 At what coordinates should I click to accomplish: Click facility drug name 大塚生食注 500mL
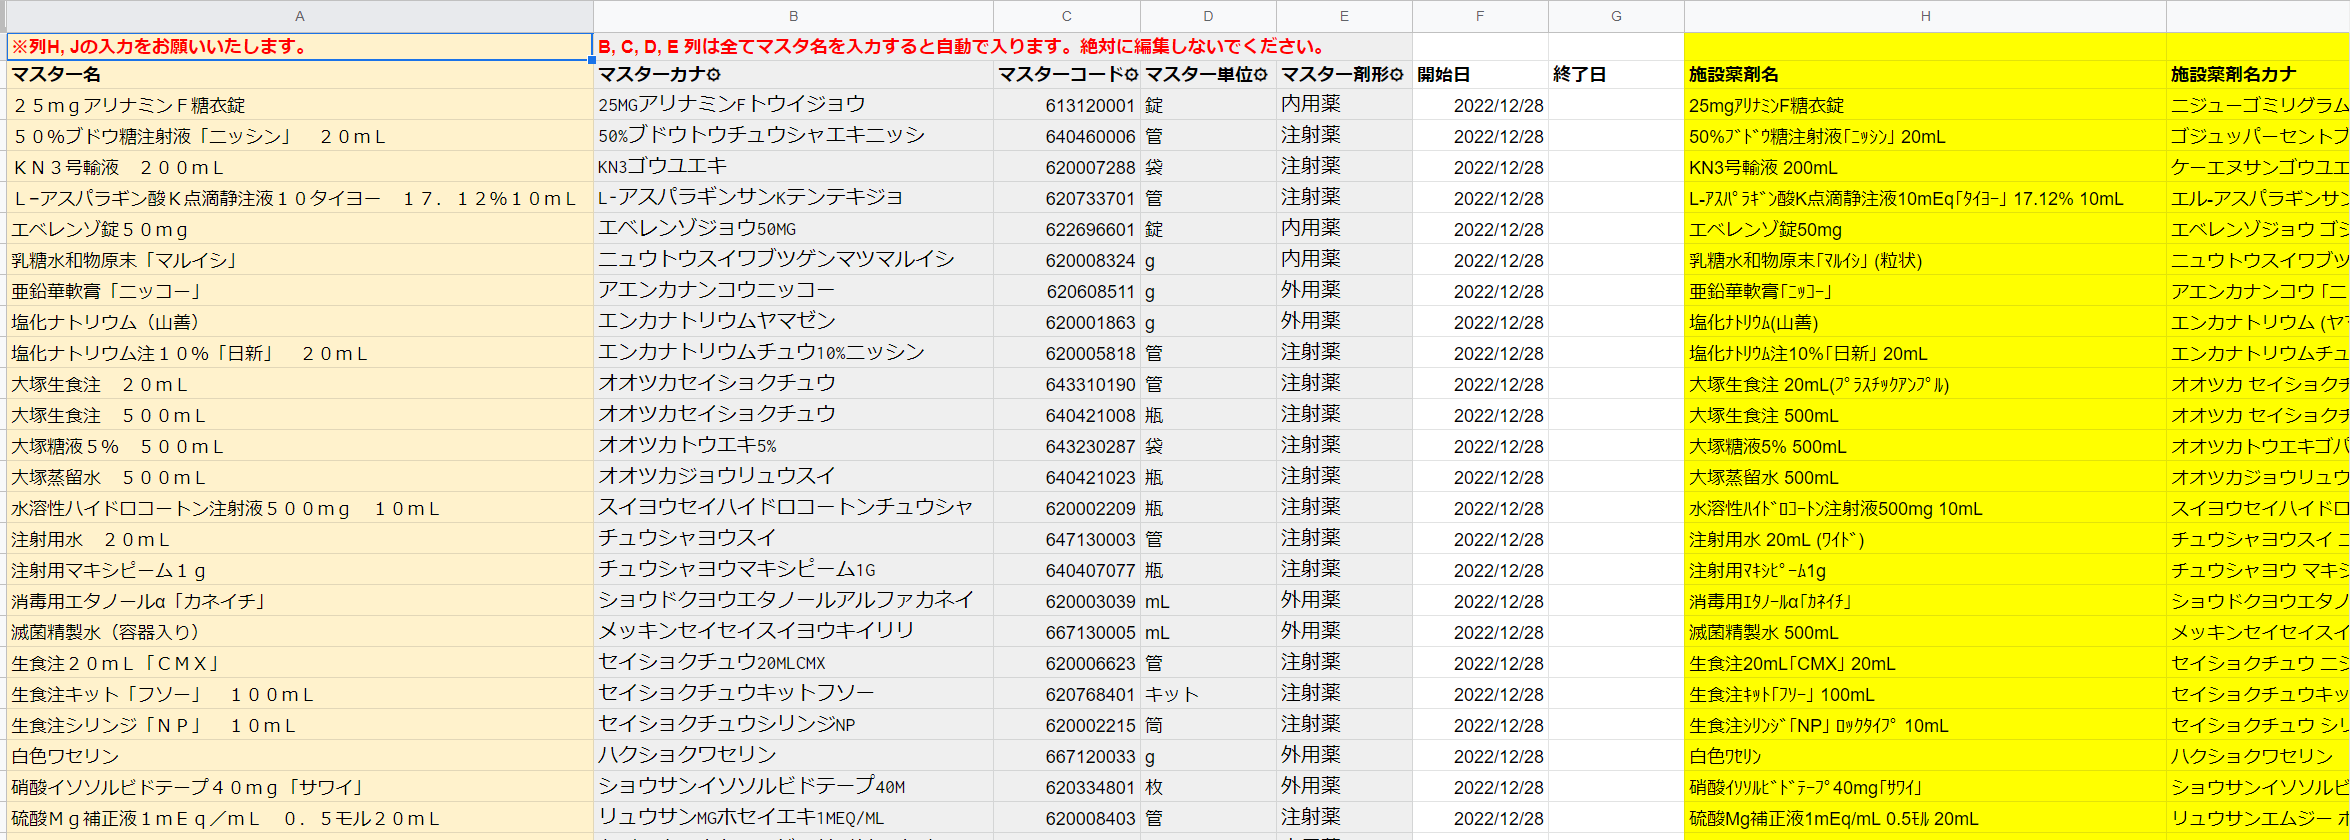pyautogui.click(x=1763, y=415)
